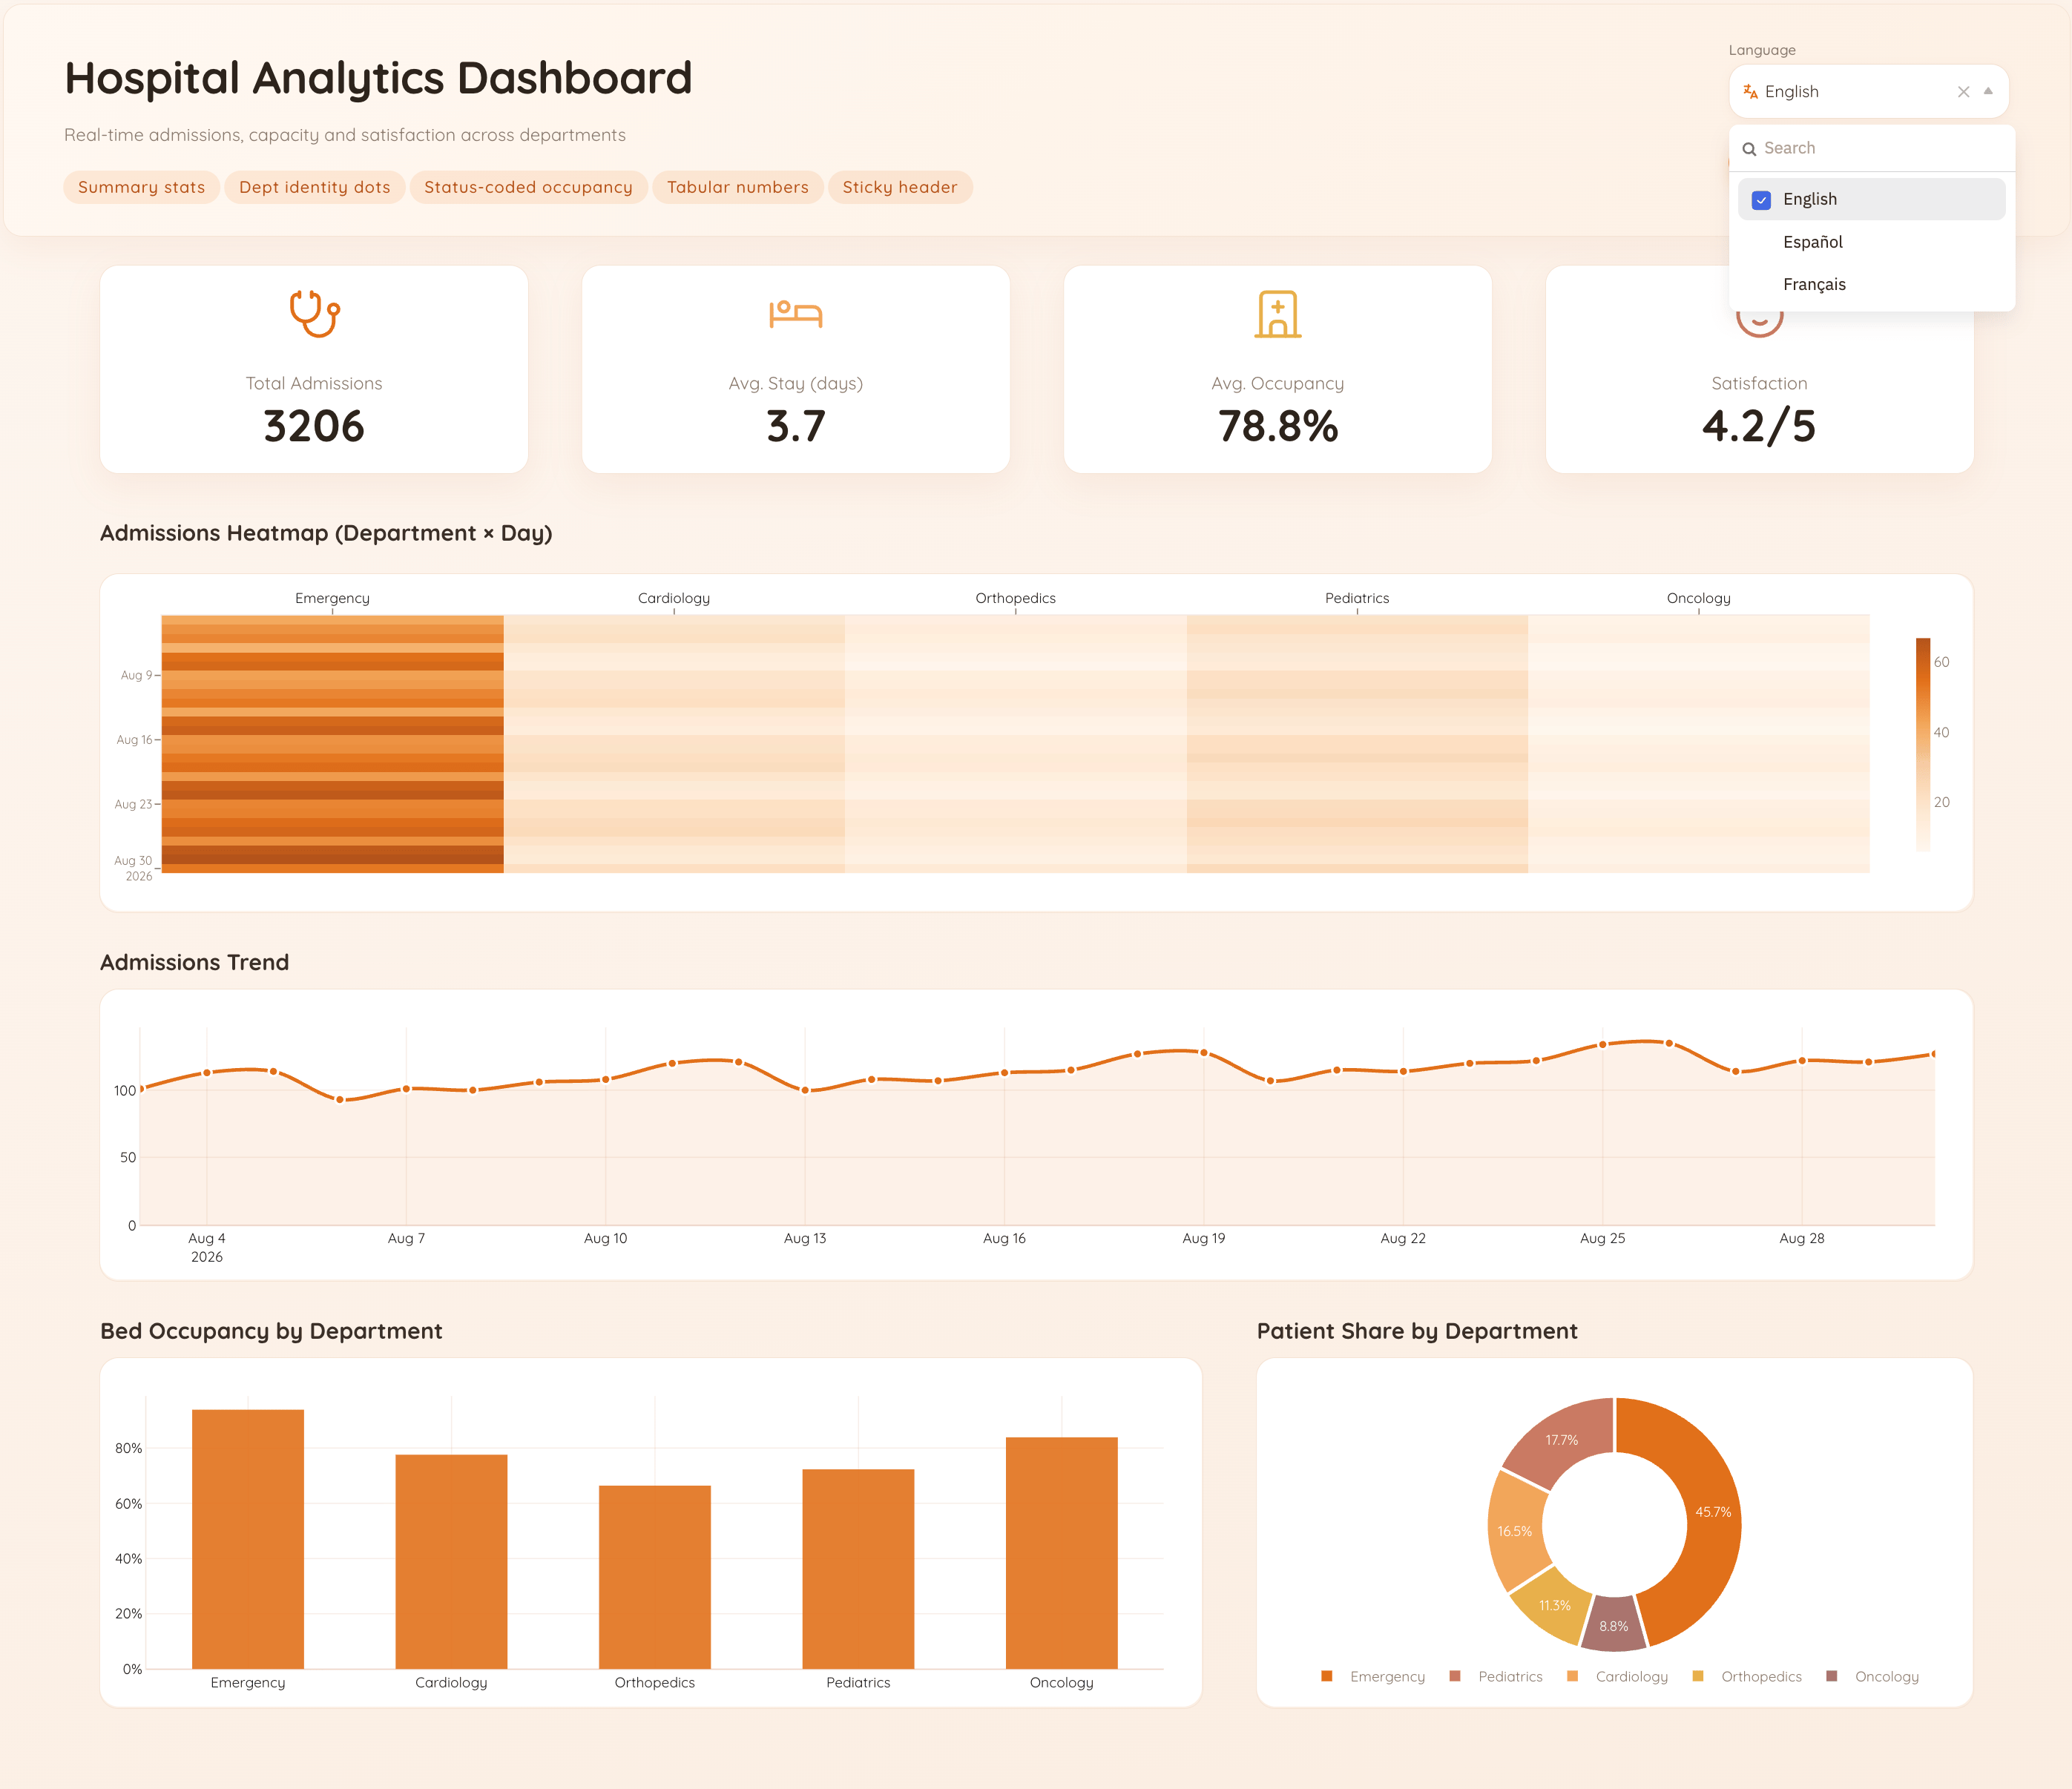Click the Avg. Occupancy value 78.8%
This screenshot has height=1789, width=2072.
pos(1278,426)
